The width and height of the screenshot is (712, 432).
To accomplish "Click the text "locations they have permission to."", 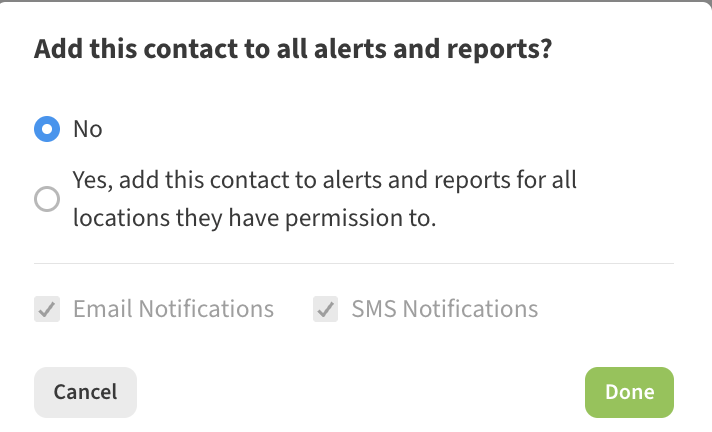I will coord(255,218).
